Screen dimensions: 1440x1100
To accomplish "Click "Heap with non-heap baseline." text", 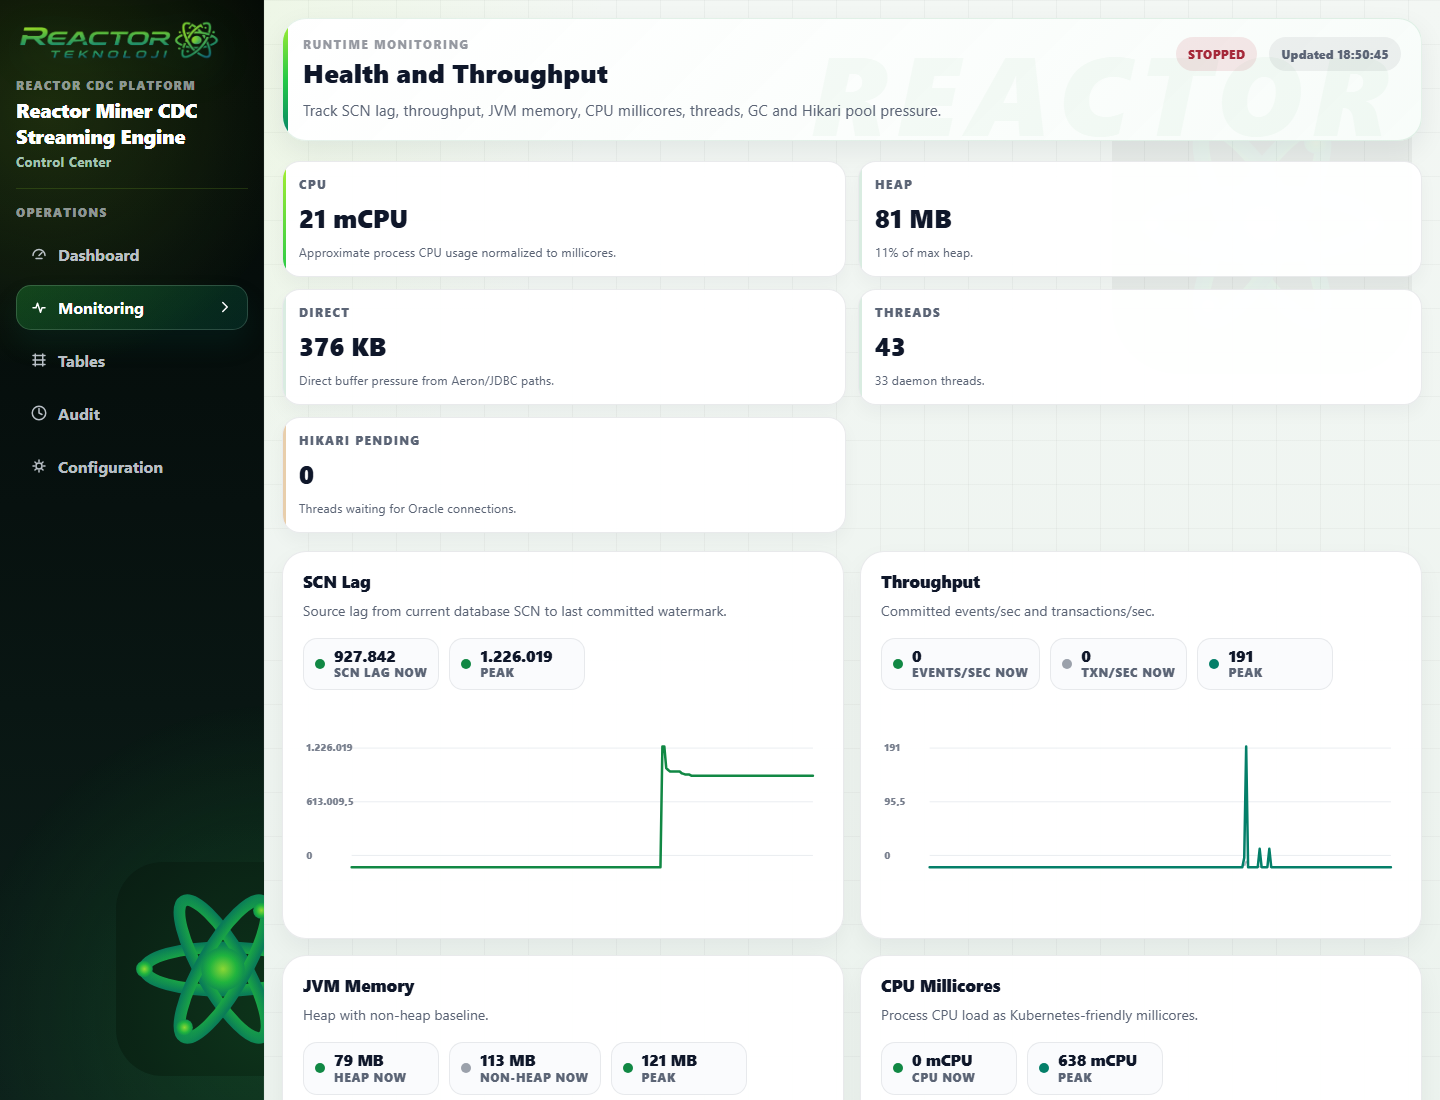I will point(396,1015).
